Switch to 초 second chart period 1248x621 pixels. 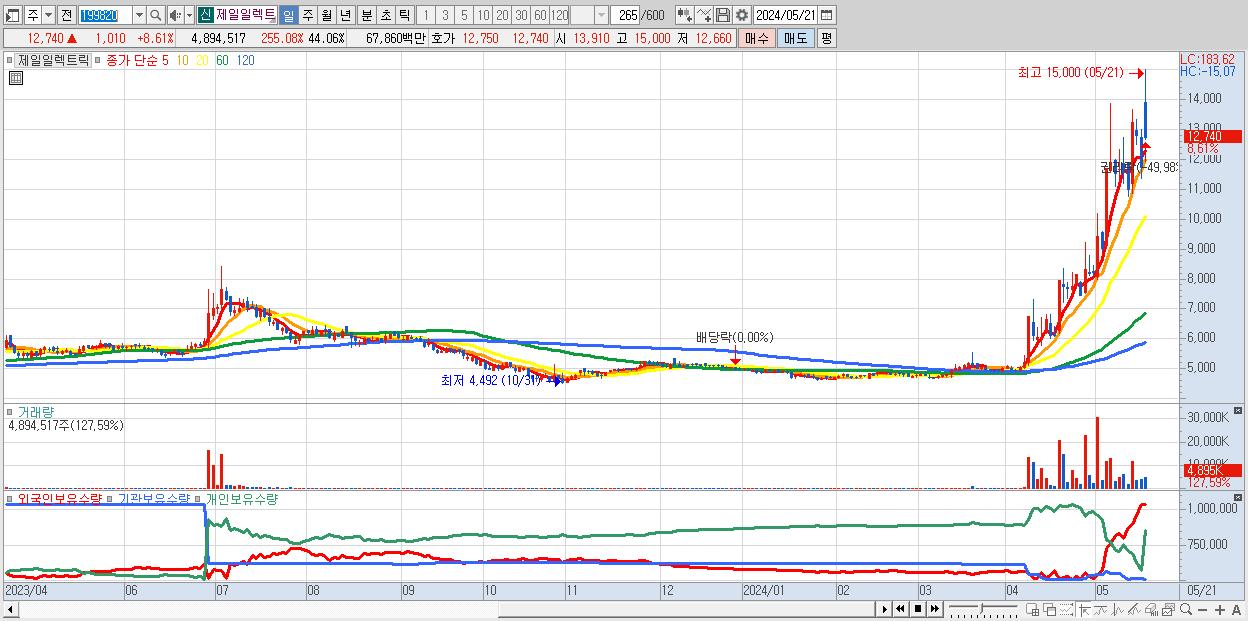[x=385, y=15]
